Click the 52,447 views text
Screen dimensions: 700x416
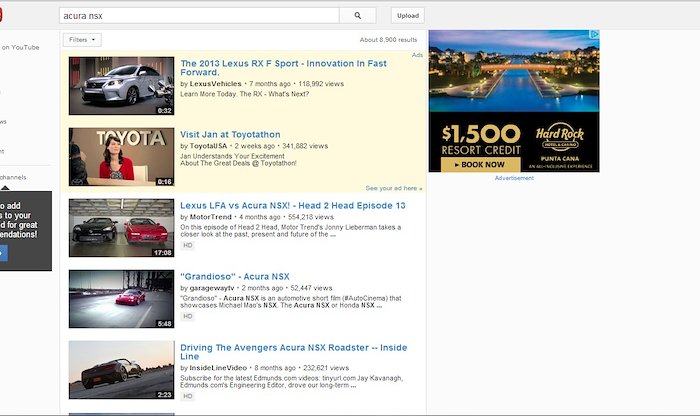click(311, 288)
